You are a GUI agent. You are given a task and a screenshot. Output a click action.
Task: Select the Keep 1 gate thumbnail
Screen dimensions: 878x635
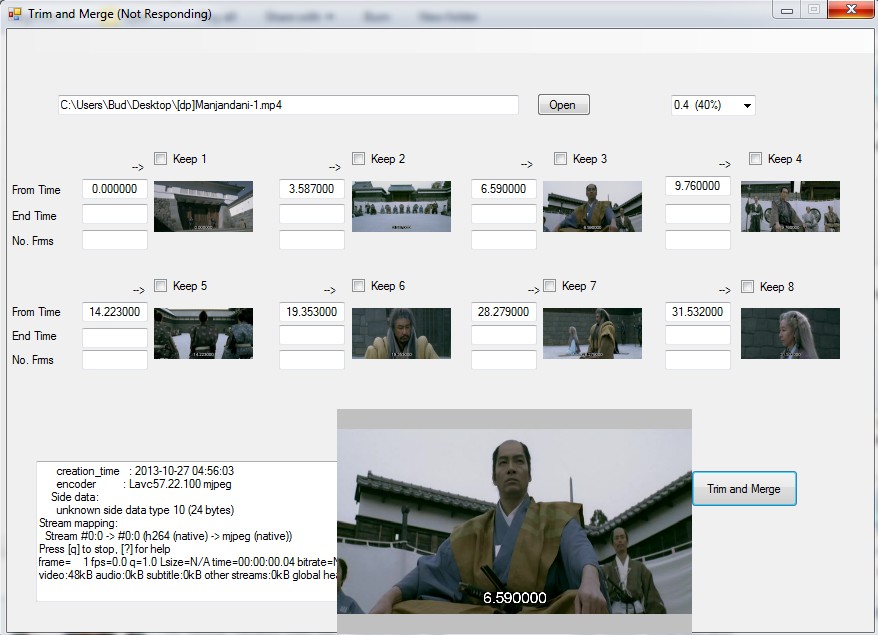tap(203, 206)
